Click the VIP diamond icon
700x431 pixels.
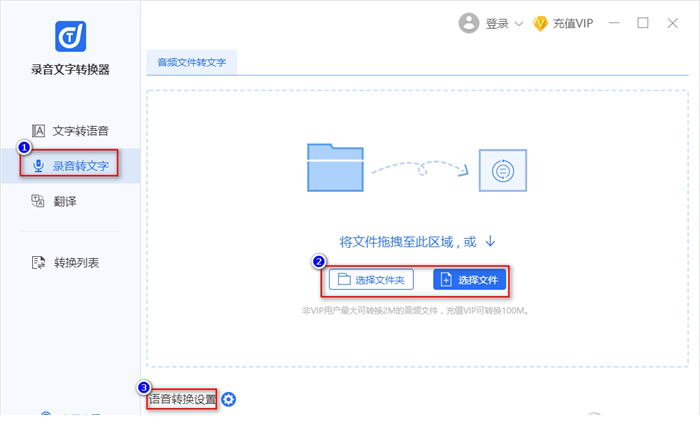tap(540, 23)
